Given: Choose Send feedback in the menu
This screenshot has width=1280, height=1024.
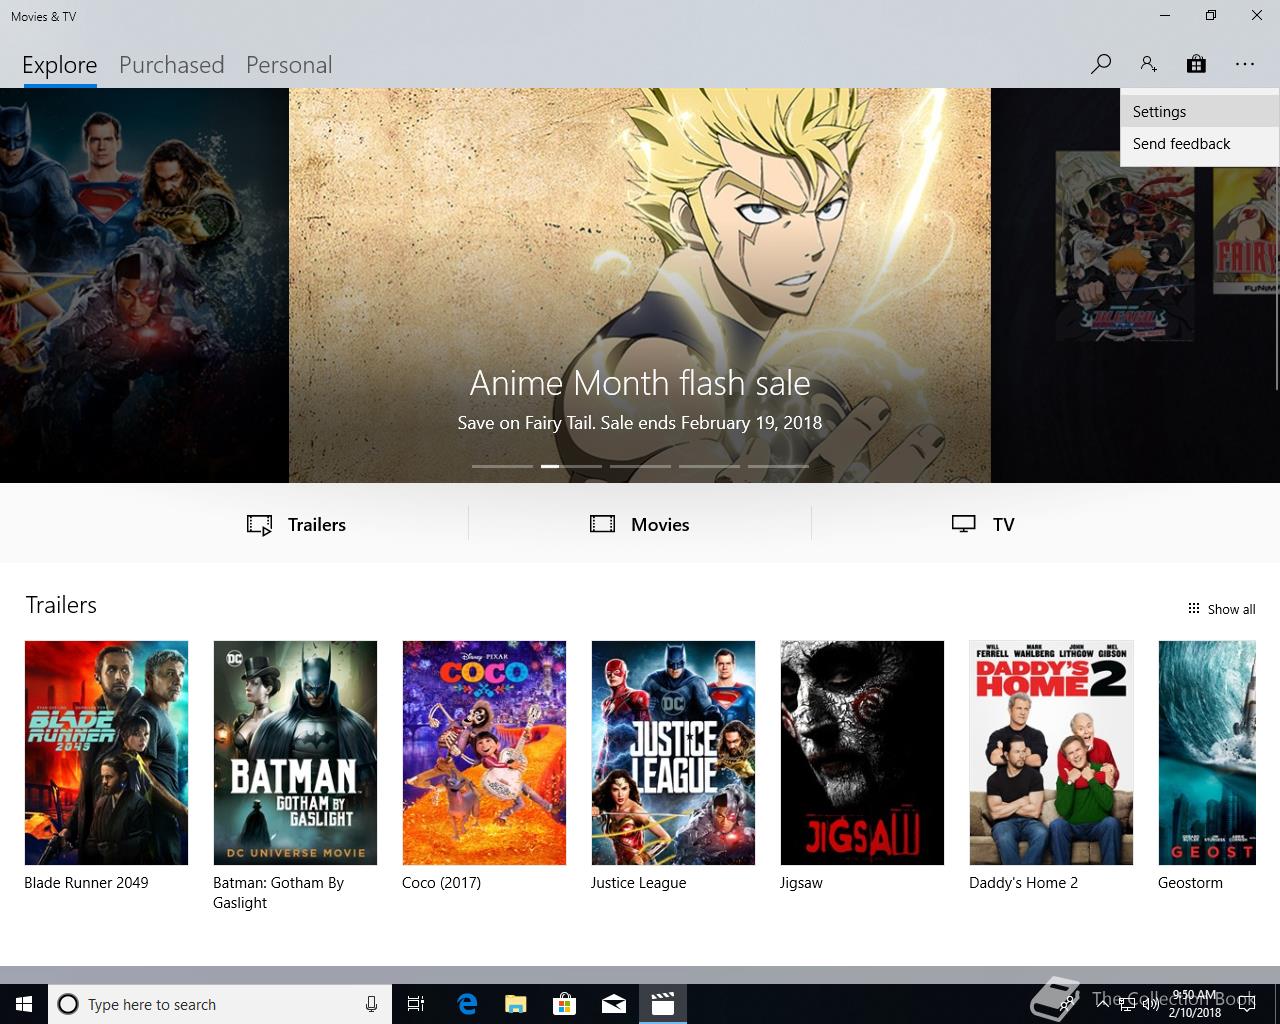Looking at the screenshot, I should 1200,144.
